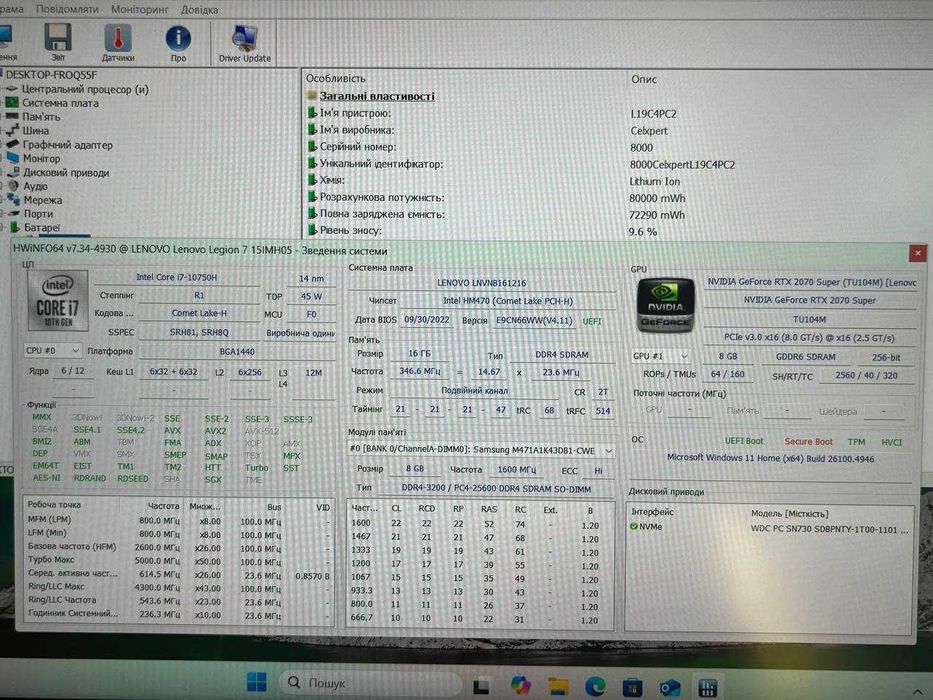Select Аудіо tree item

click(x=35, y=186)
